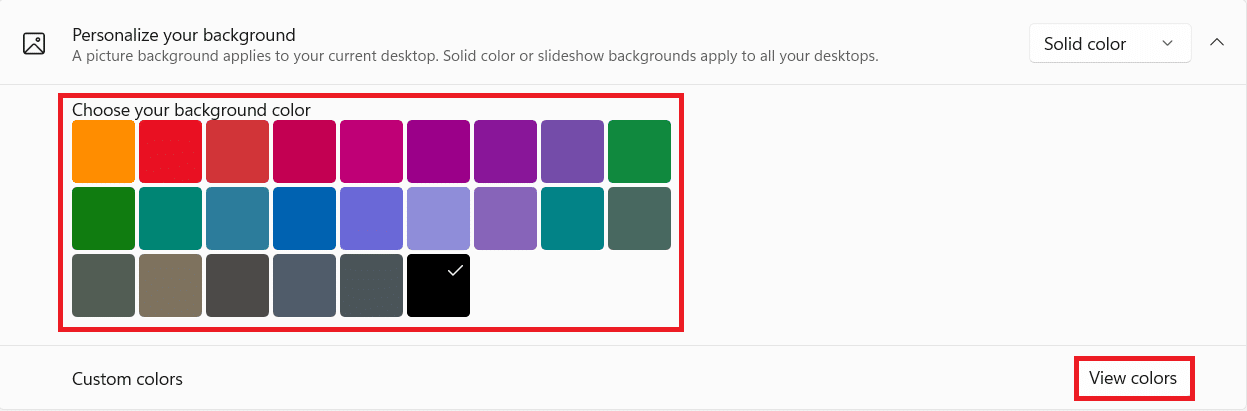This screenshot has height=411, width=1247.
Task: Collapse the Personalize your background section
Action: [x=1217, y=43]
